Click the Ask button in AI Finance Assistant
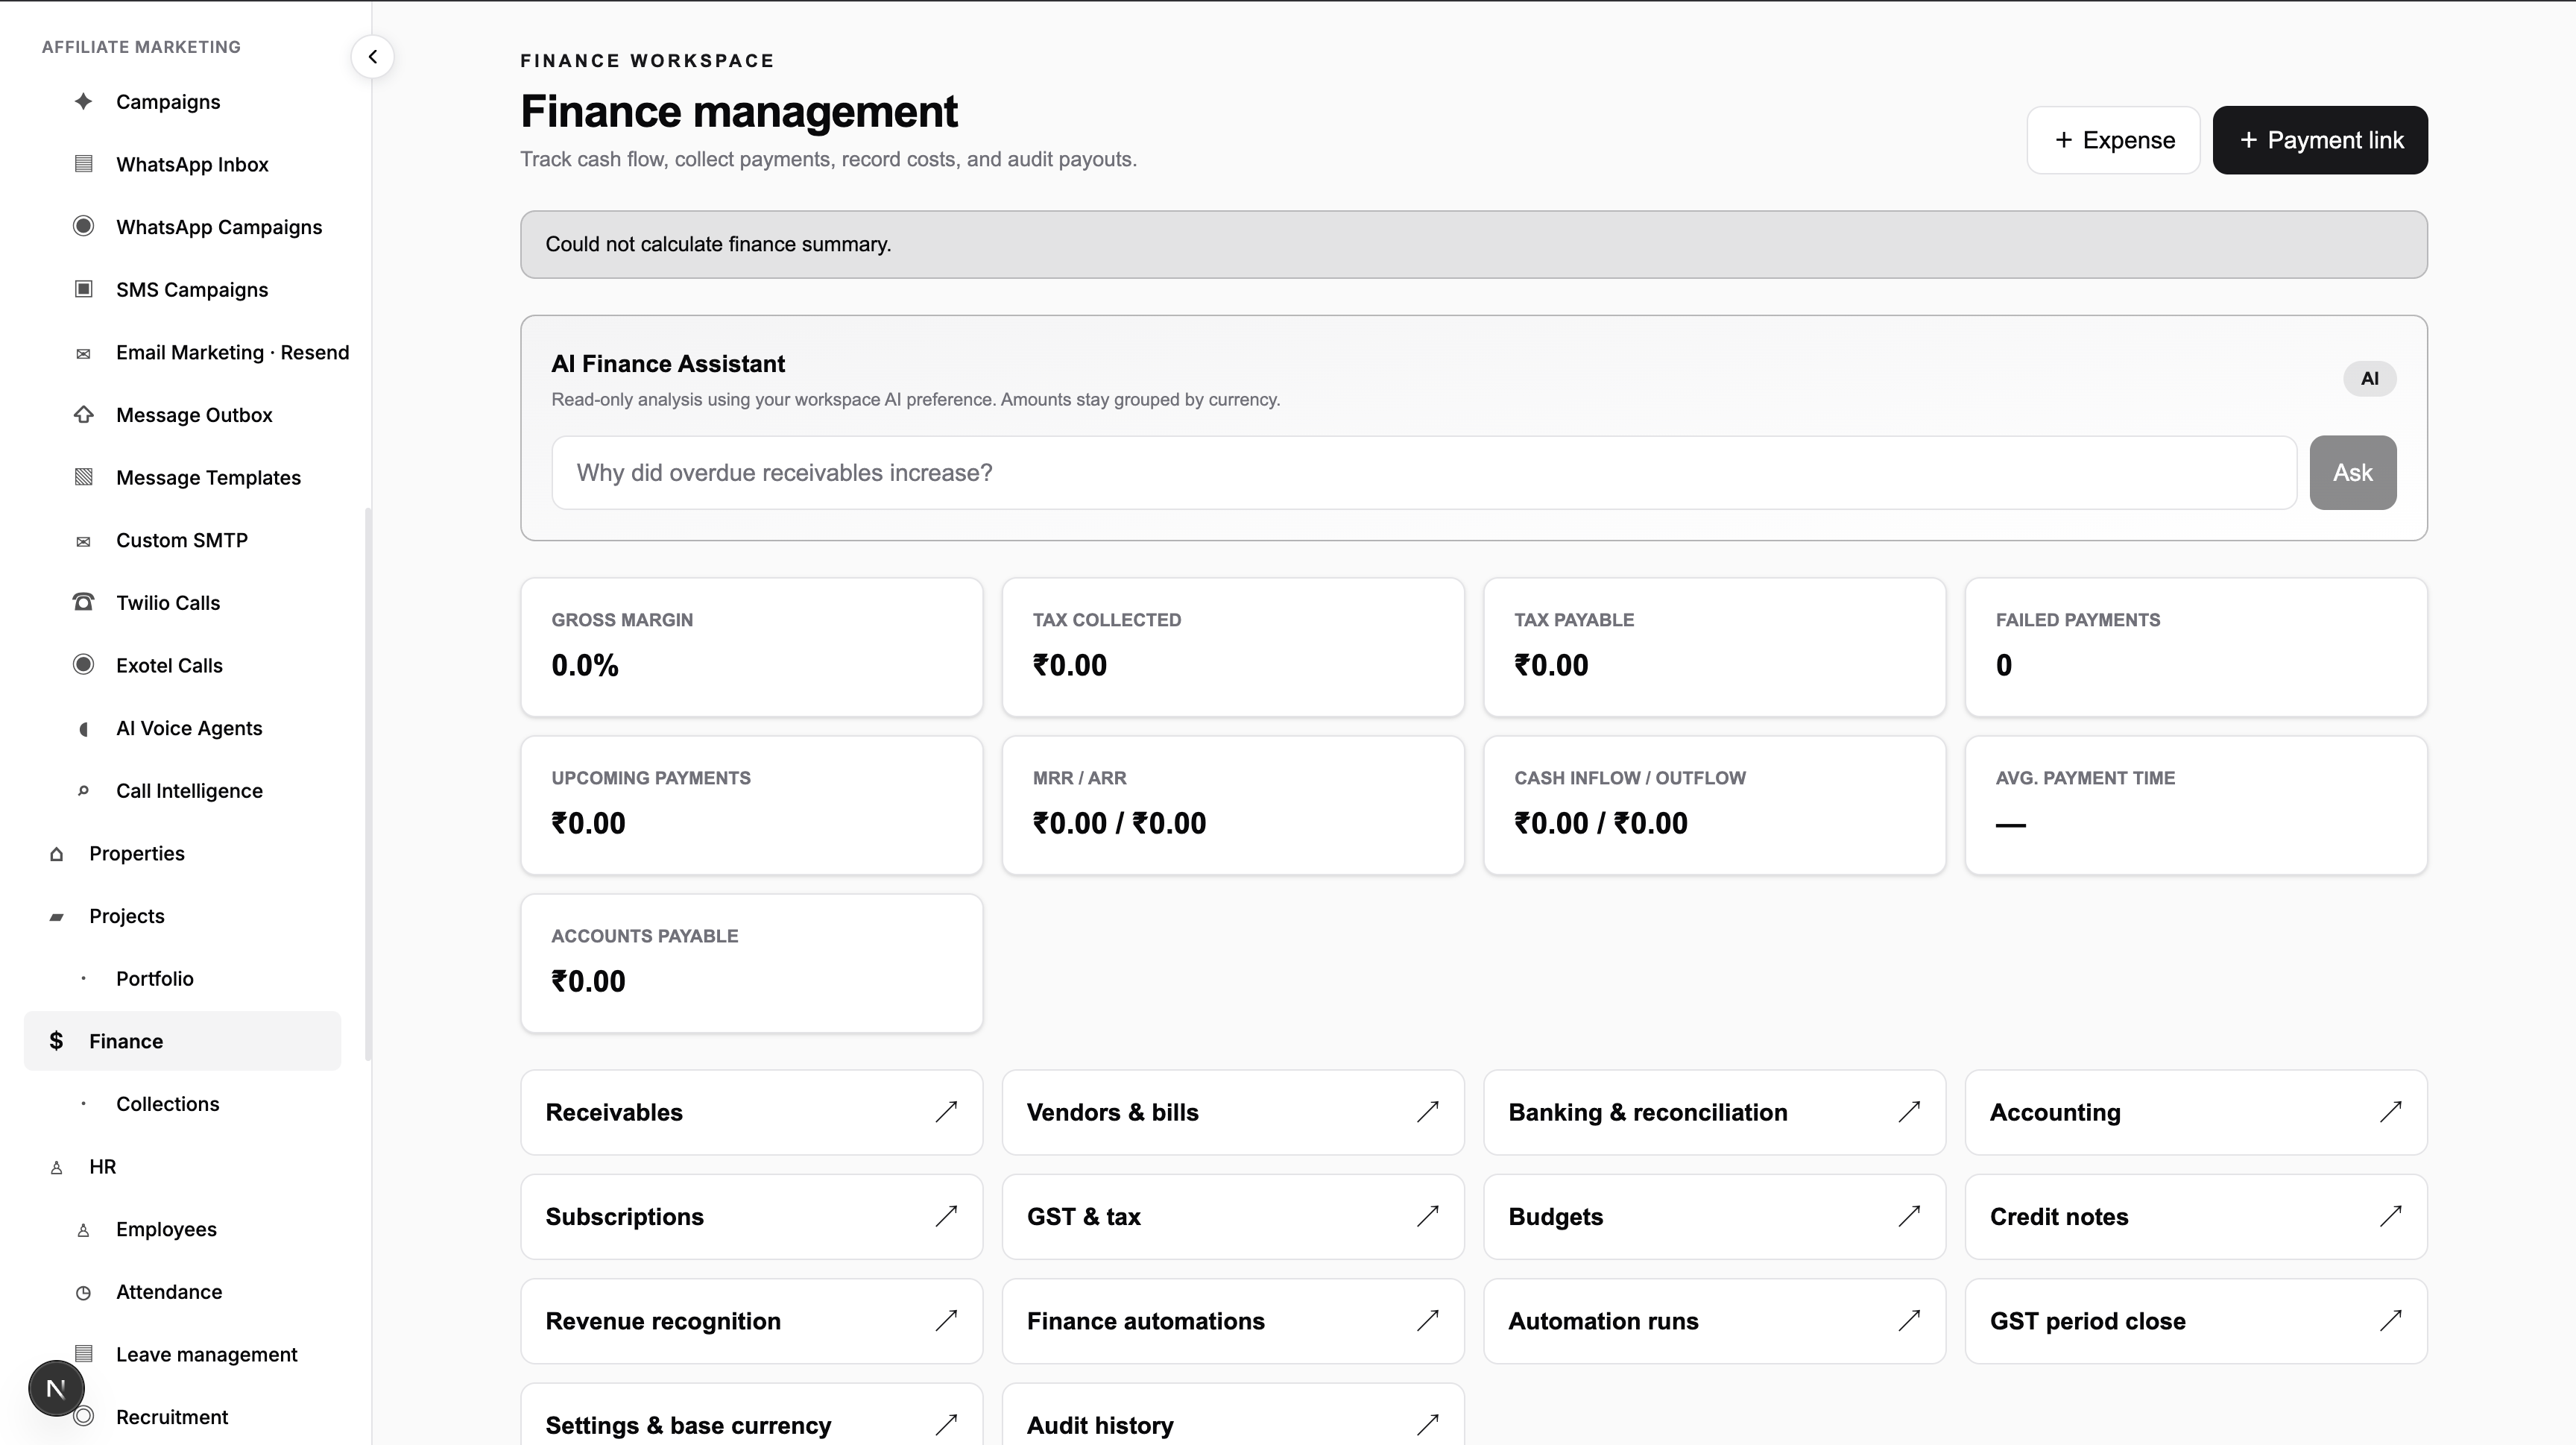This screenshot has width=2576, height=1445. 2352,473
